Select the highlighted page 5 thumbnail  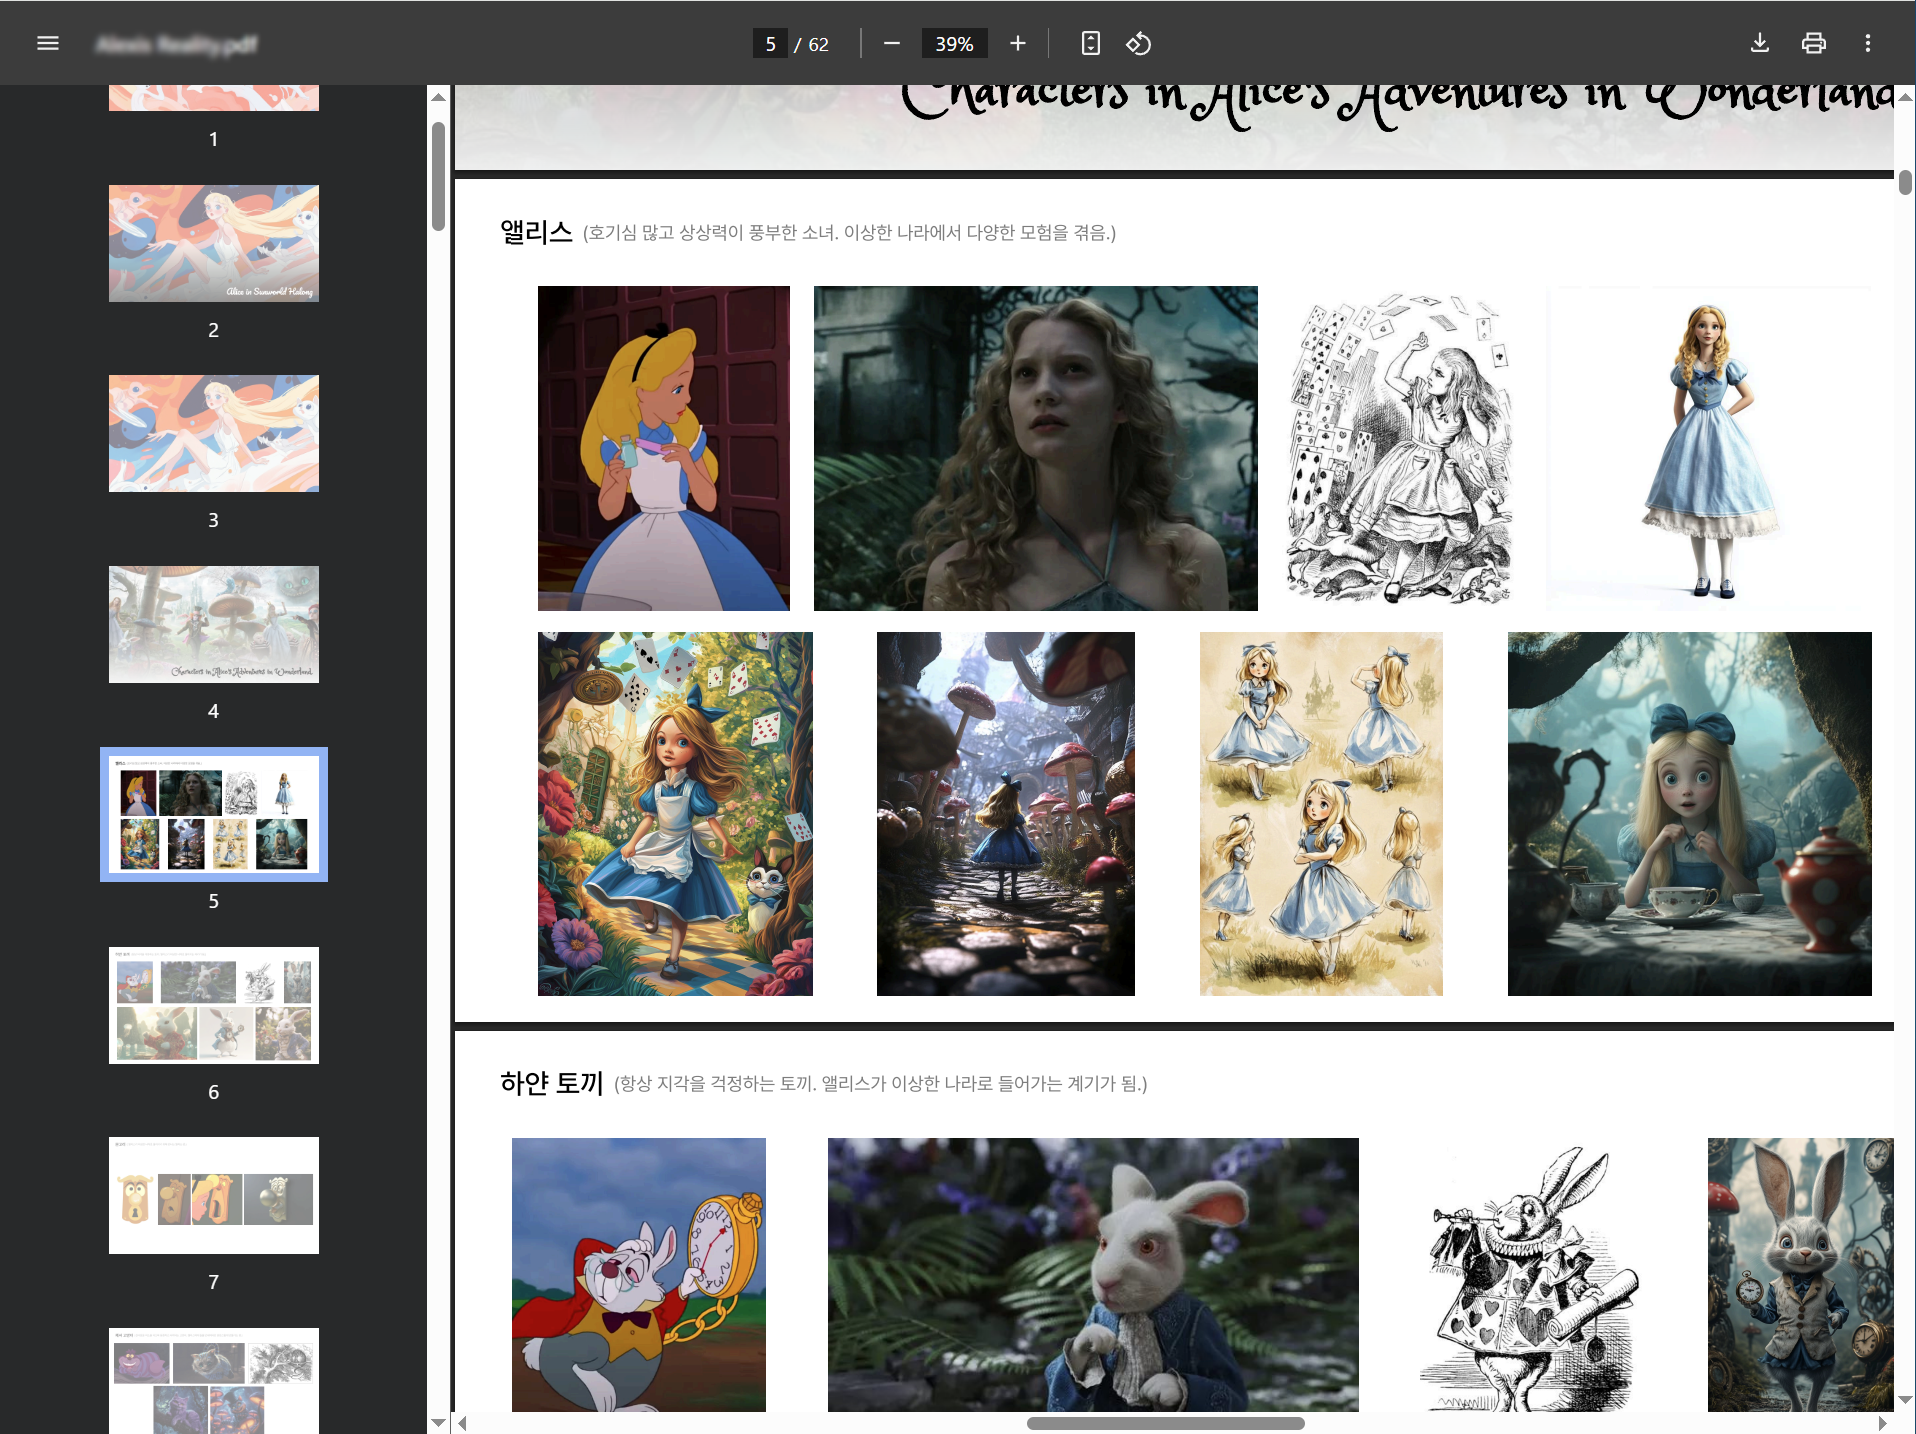(x=214, y=814)
